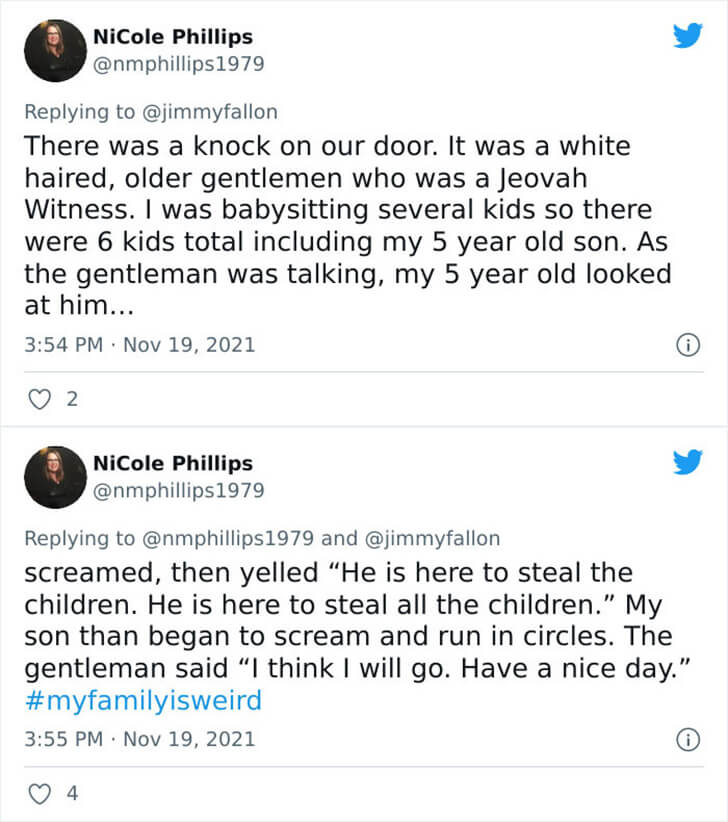Open the 3:54 PM Nov 19, 2021 timestamp
Image resolution: width=728 pixels, height=822 pixels.
pos(139,345)
